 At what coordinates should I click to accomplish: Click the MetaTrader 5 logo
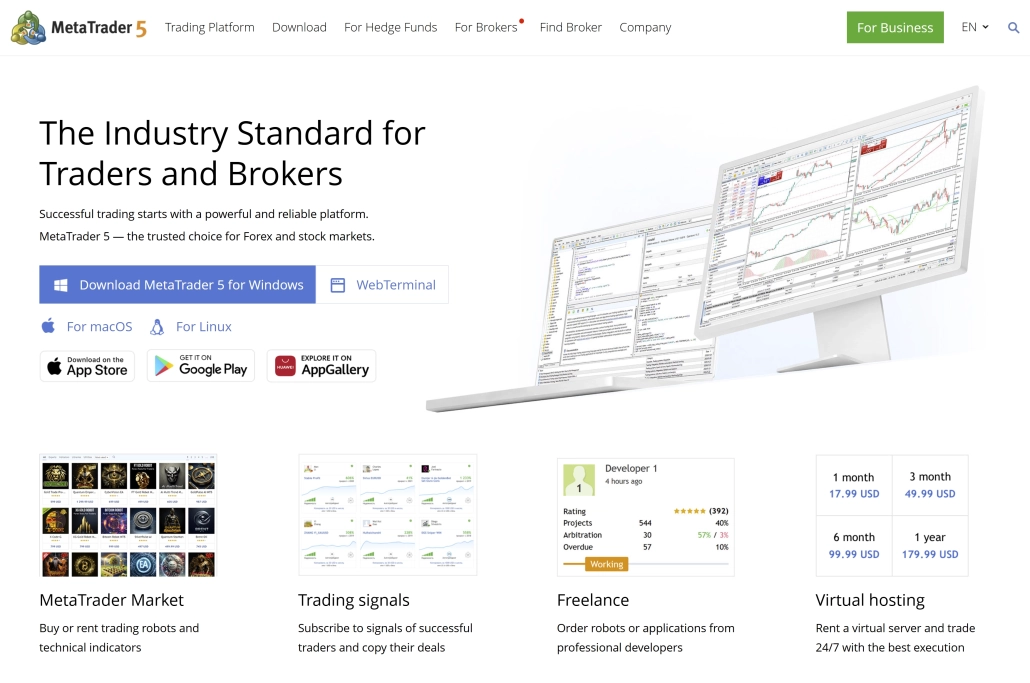point(79,27)
